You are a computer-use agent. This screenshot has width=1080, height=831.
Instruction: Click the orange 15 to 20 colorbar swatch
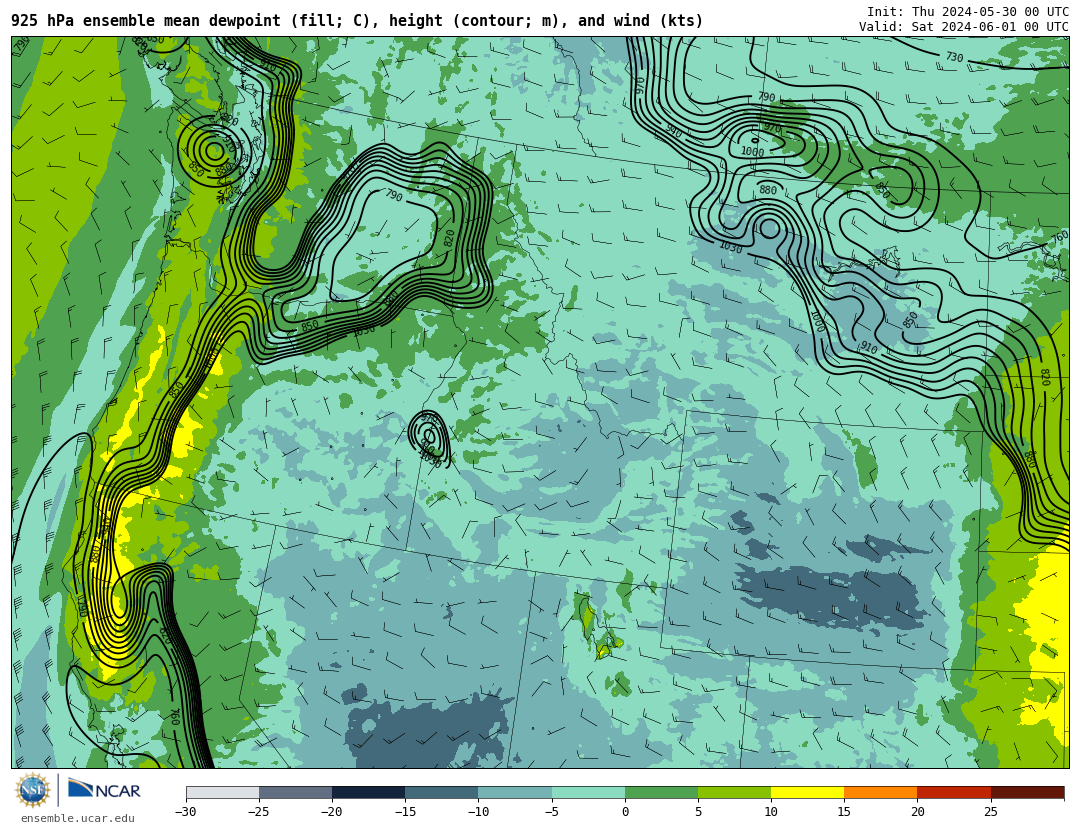(x=881, y=792)
